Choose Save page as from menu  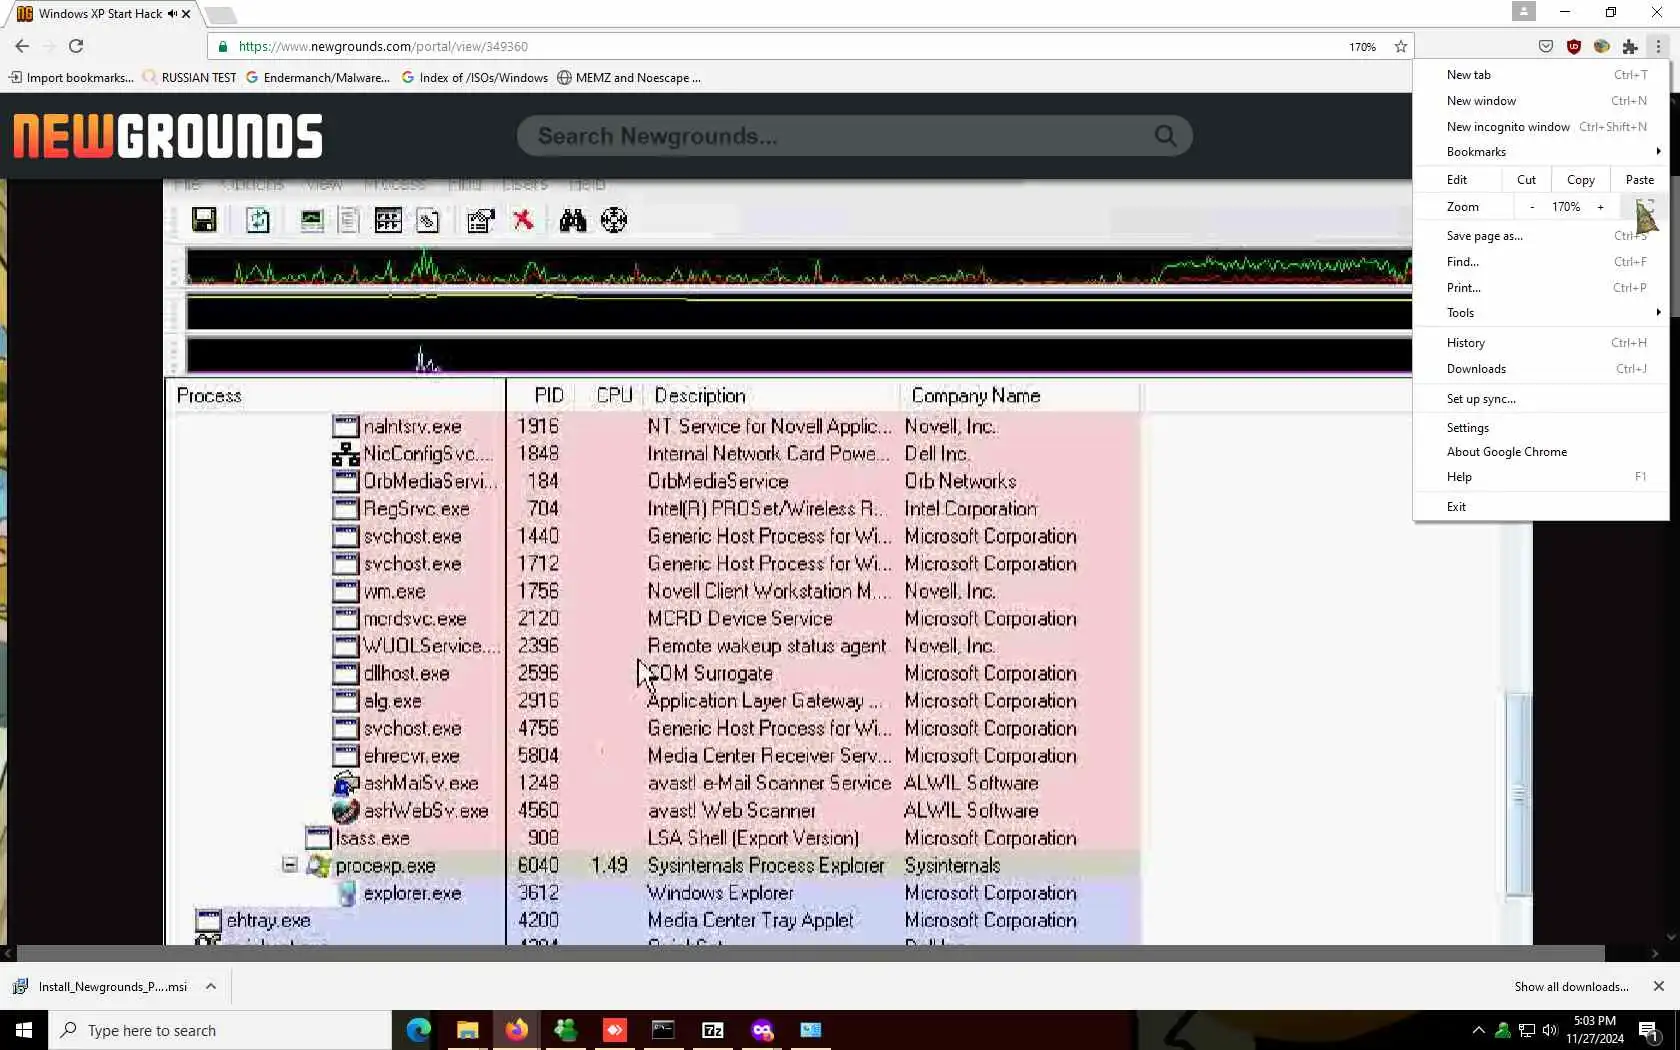coord(1541,236)
